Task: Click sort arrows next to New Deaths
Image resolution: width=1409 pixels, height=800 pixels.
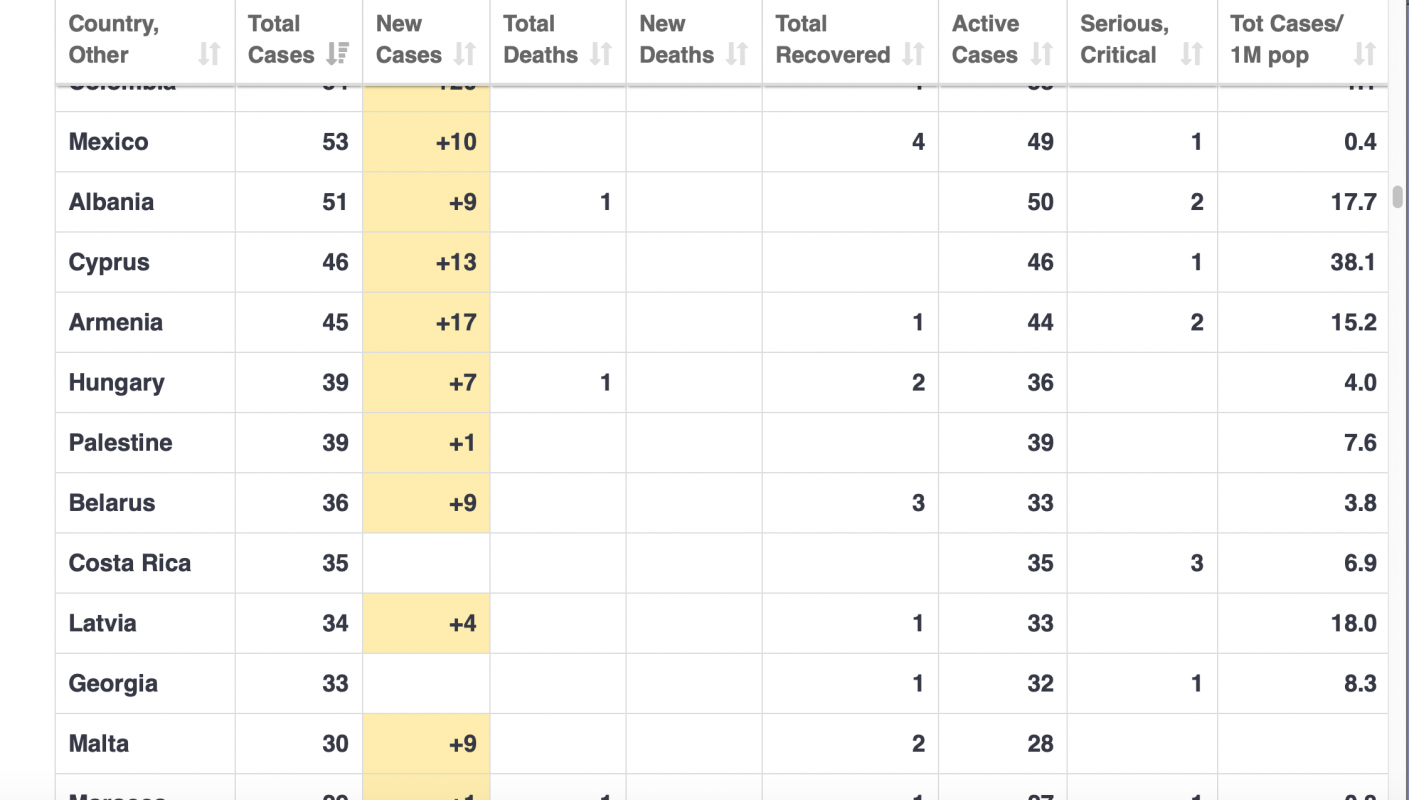Action: pyautogui.click(x=737, y=54)
